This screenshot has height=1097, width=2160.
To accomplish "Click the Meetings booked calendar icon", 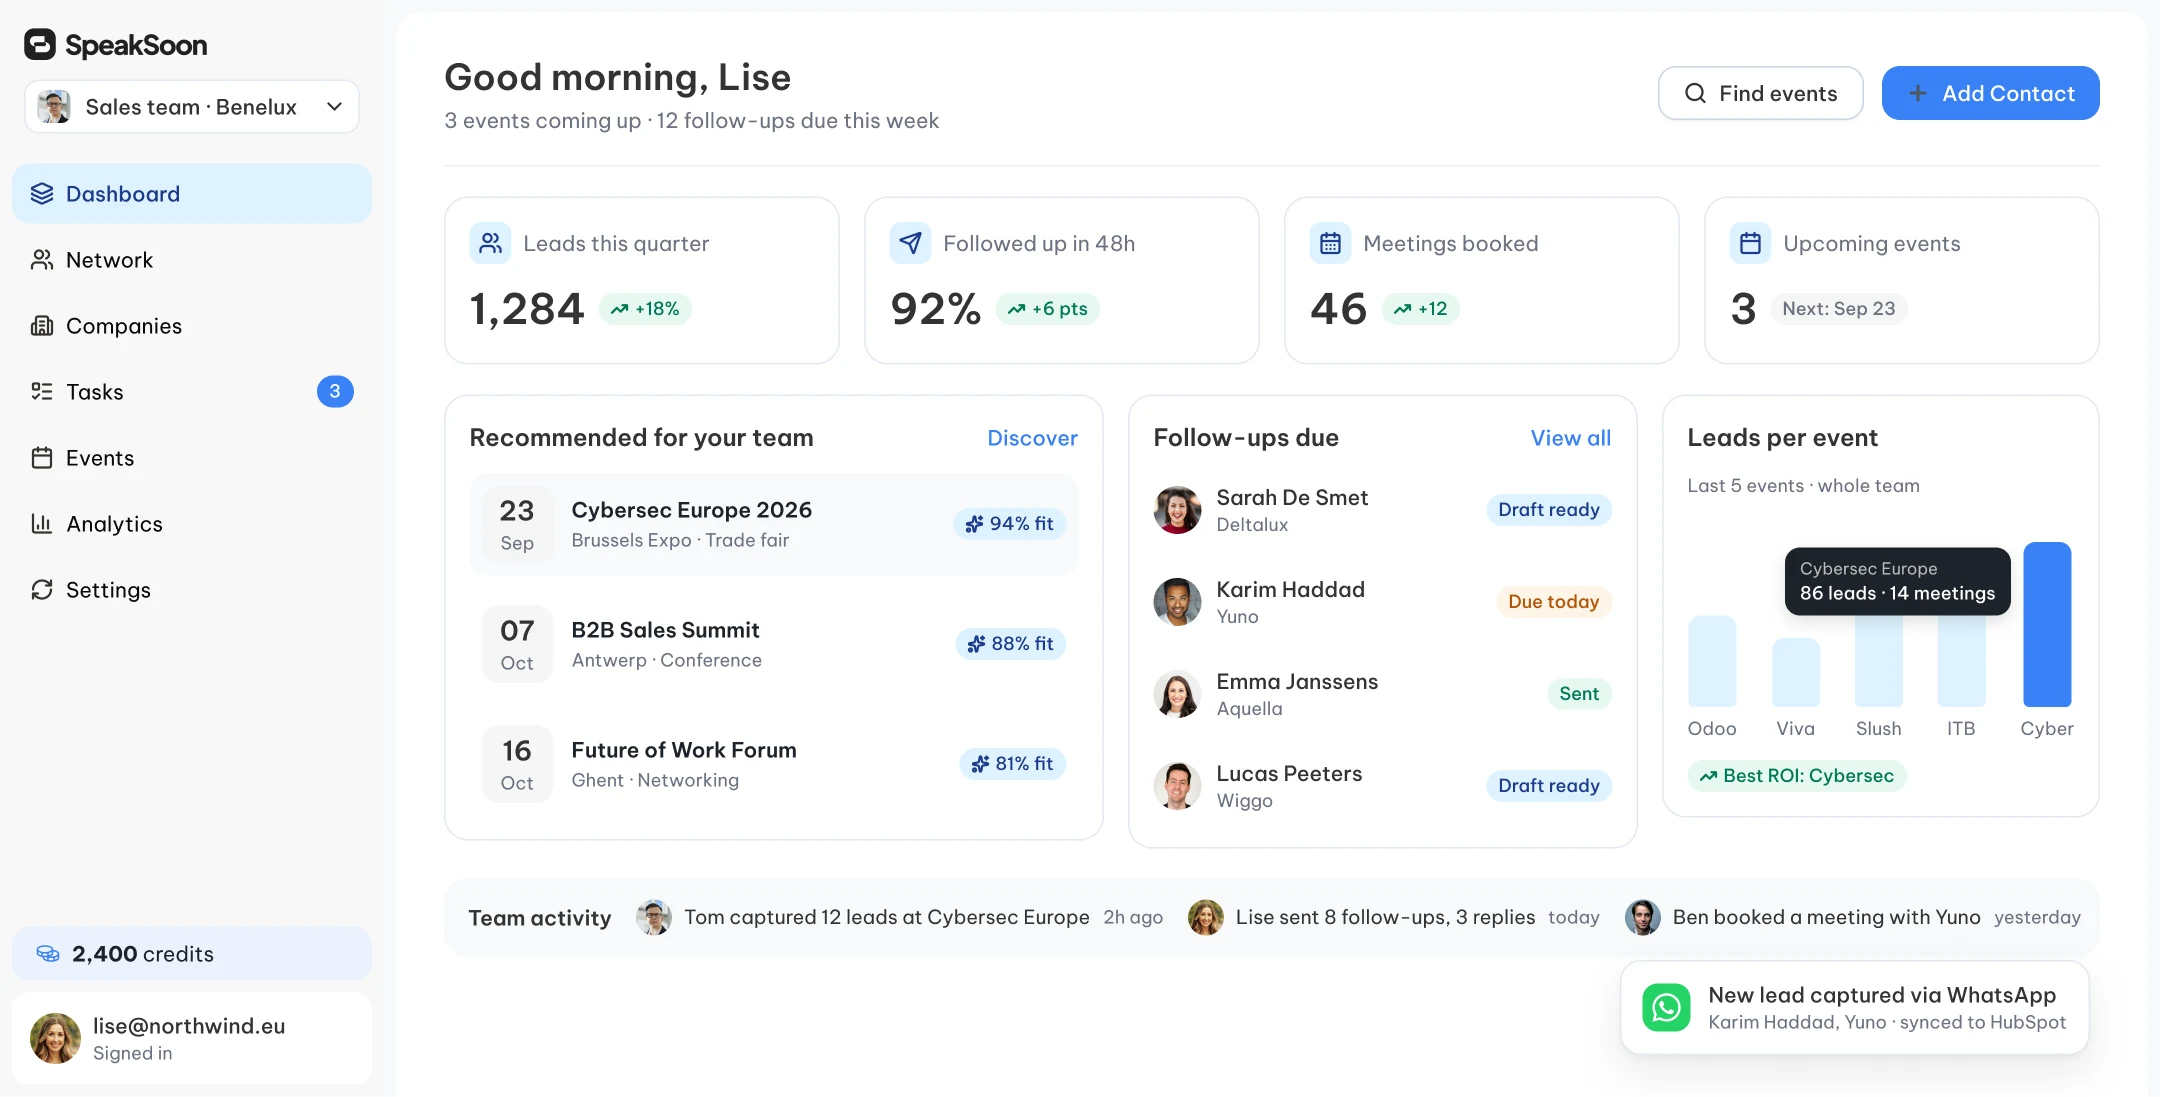I will [1330, 243].
